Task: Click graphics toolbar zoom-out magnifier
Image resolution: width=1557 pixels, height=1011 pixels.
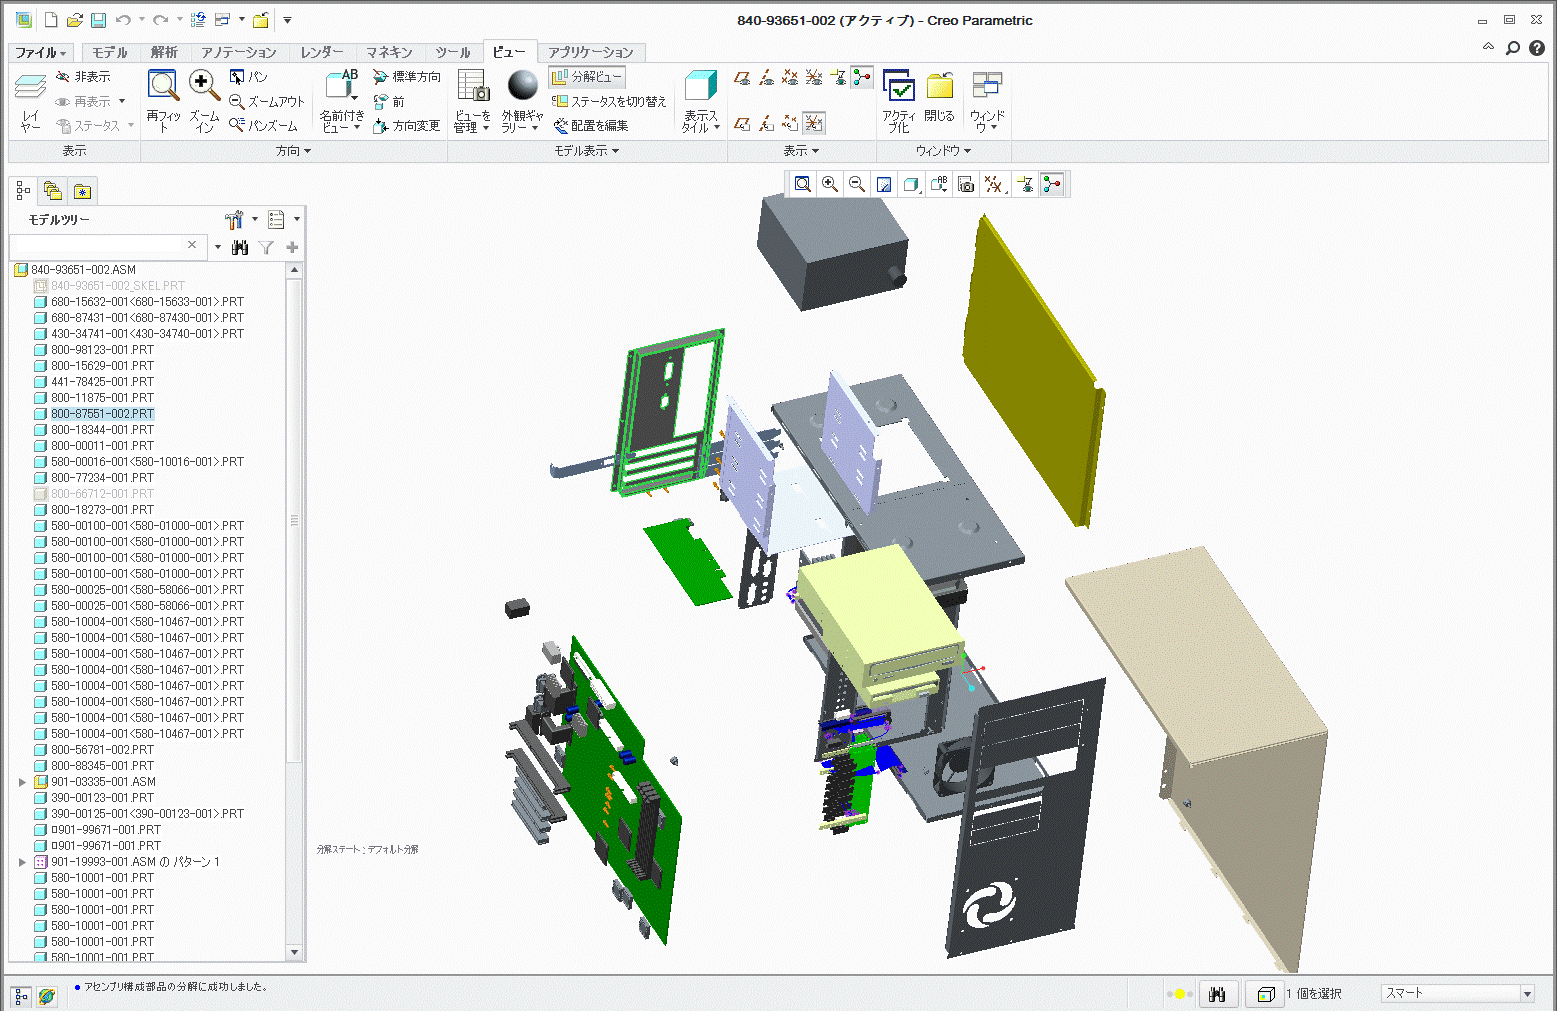Action: (x=856, y=184)
